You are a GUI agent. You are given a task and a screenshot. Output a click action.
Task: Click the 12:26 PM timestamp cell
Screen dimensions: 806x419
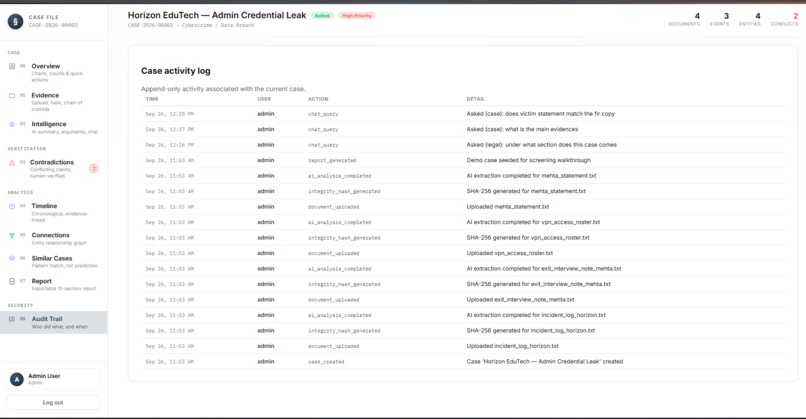pos(170,145)
